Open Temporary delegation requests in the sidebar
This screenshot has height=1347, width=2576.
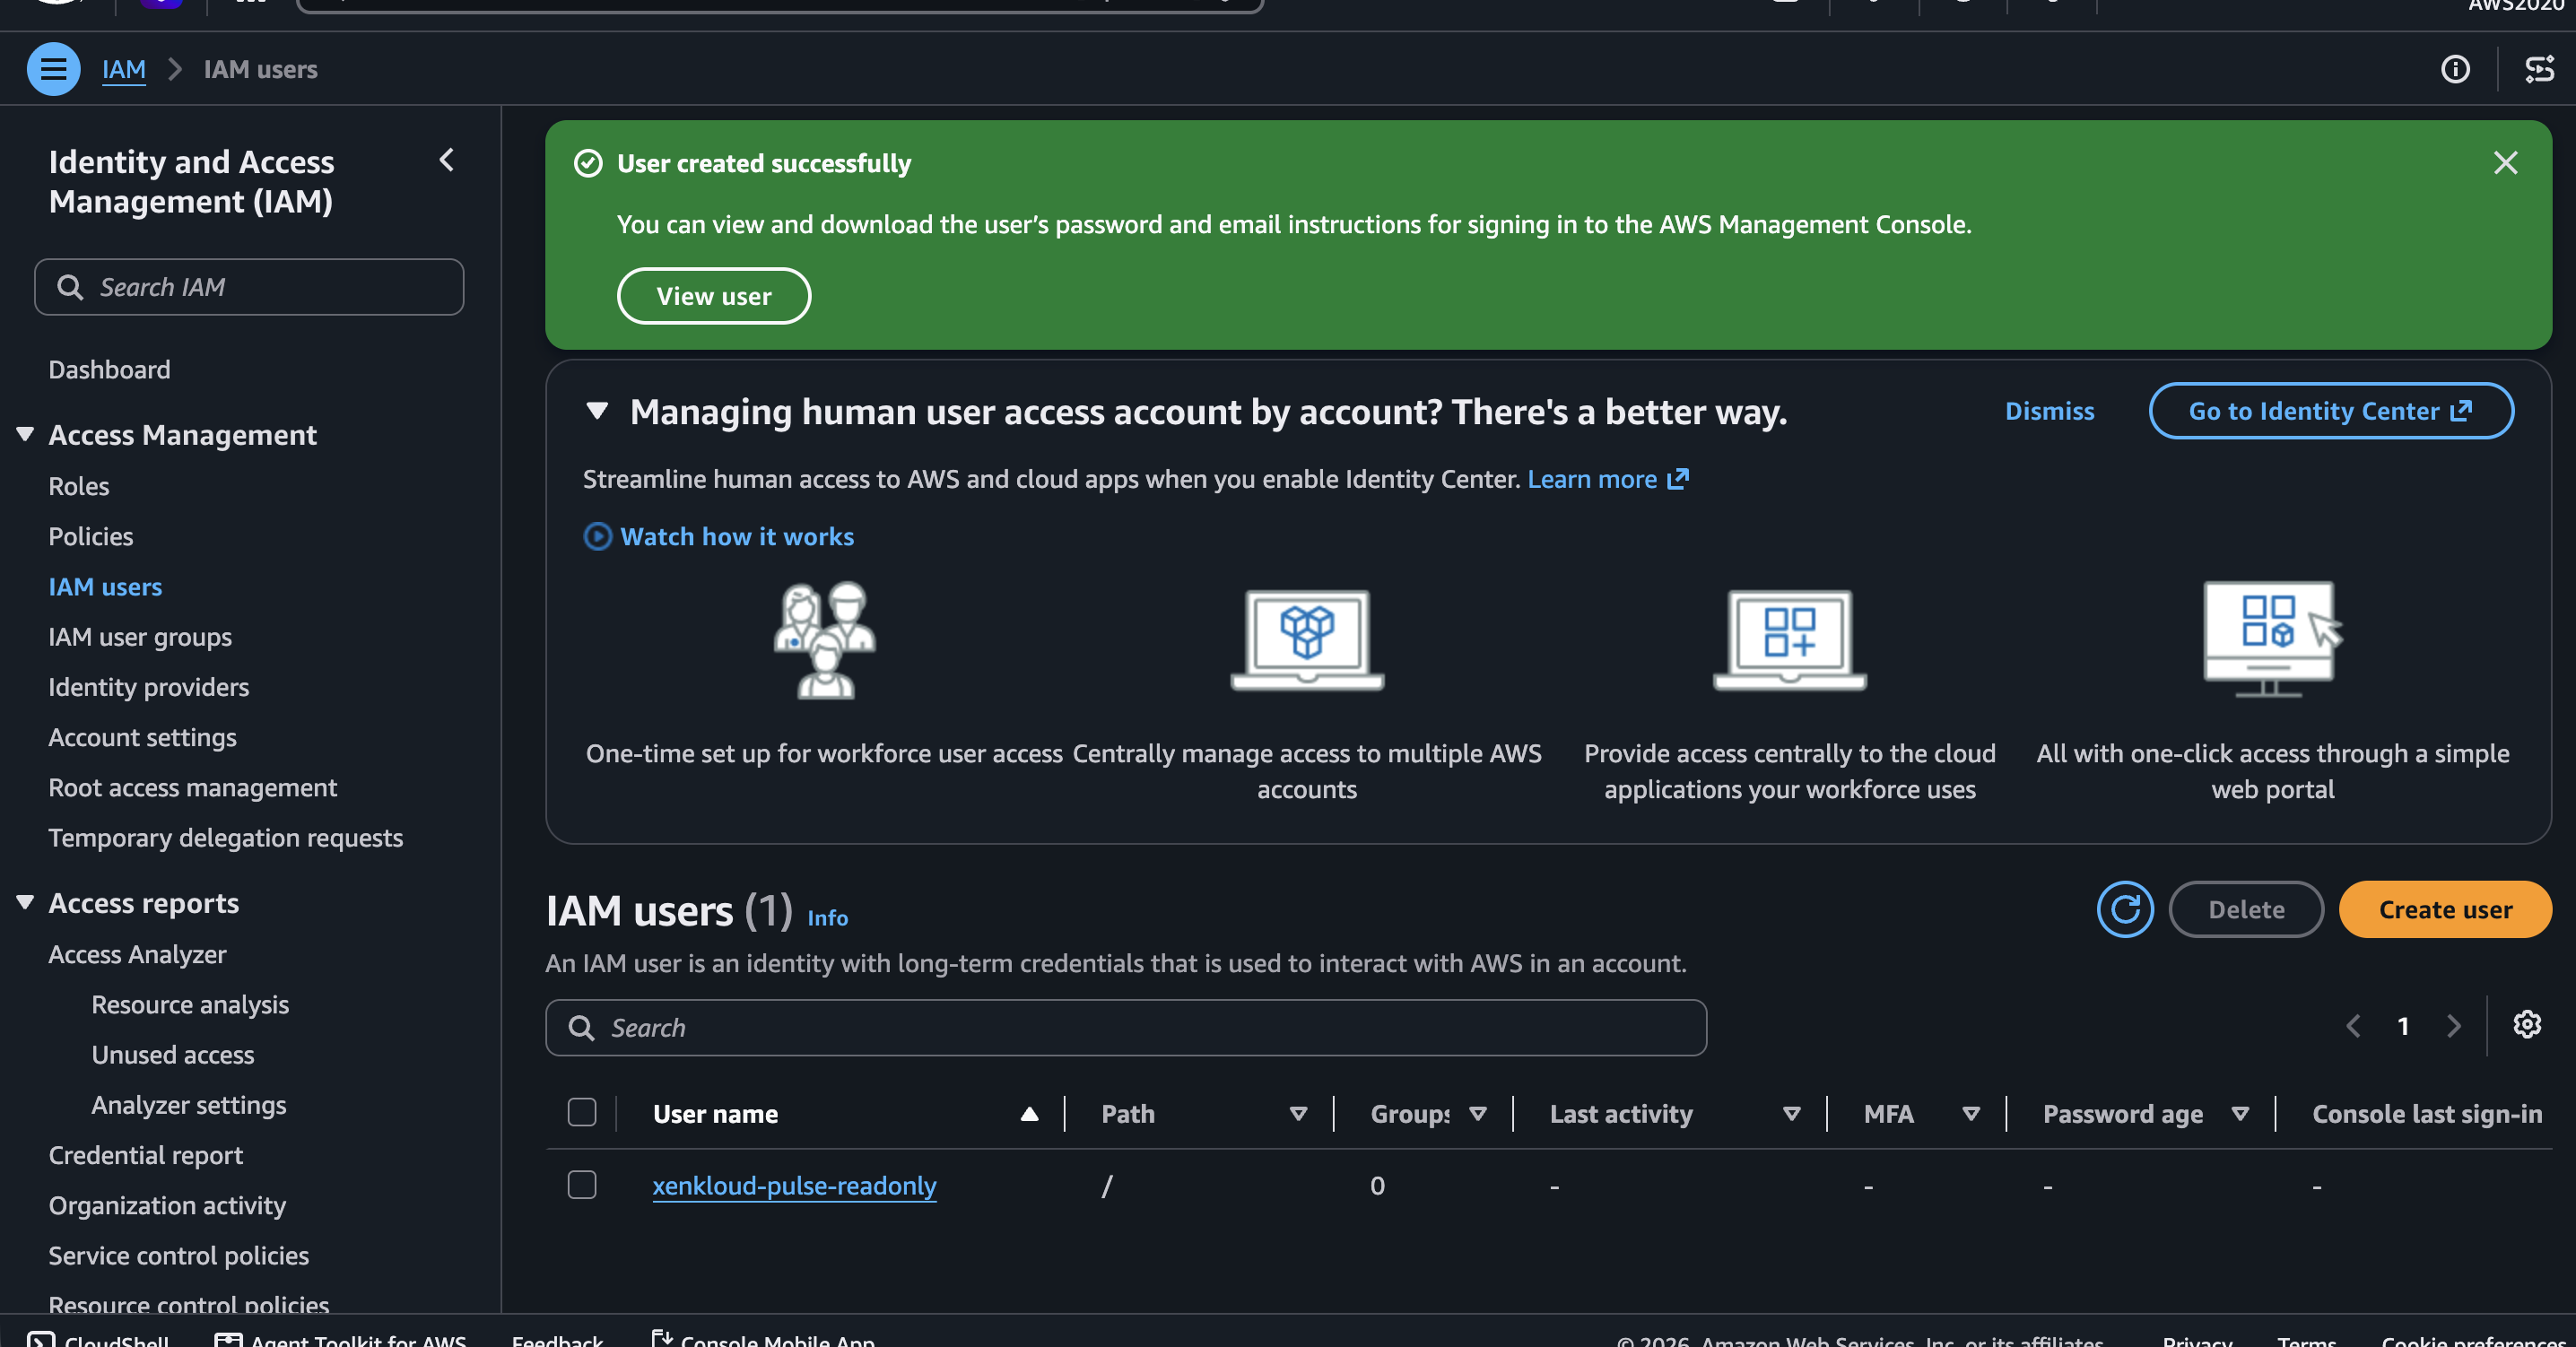tap(226, 838)
